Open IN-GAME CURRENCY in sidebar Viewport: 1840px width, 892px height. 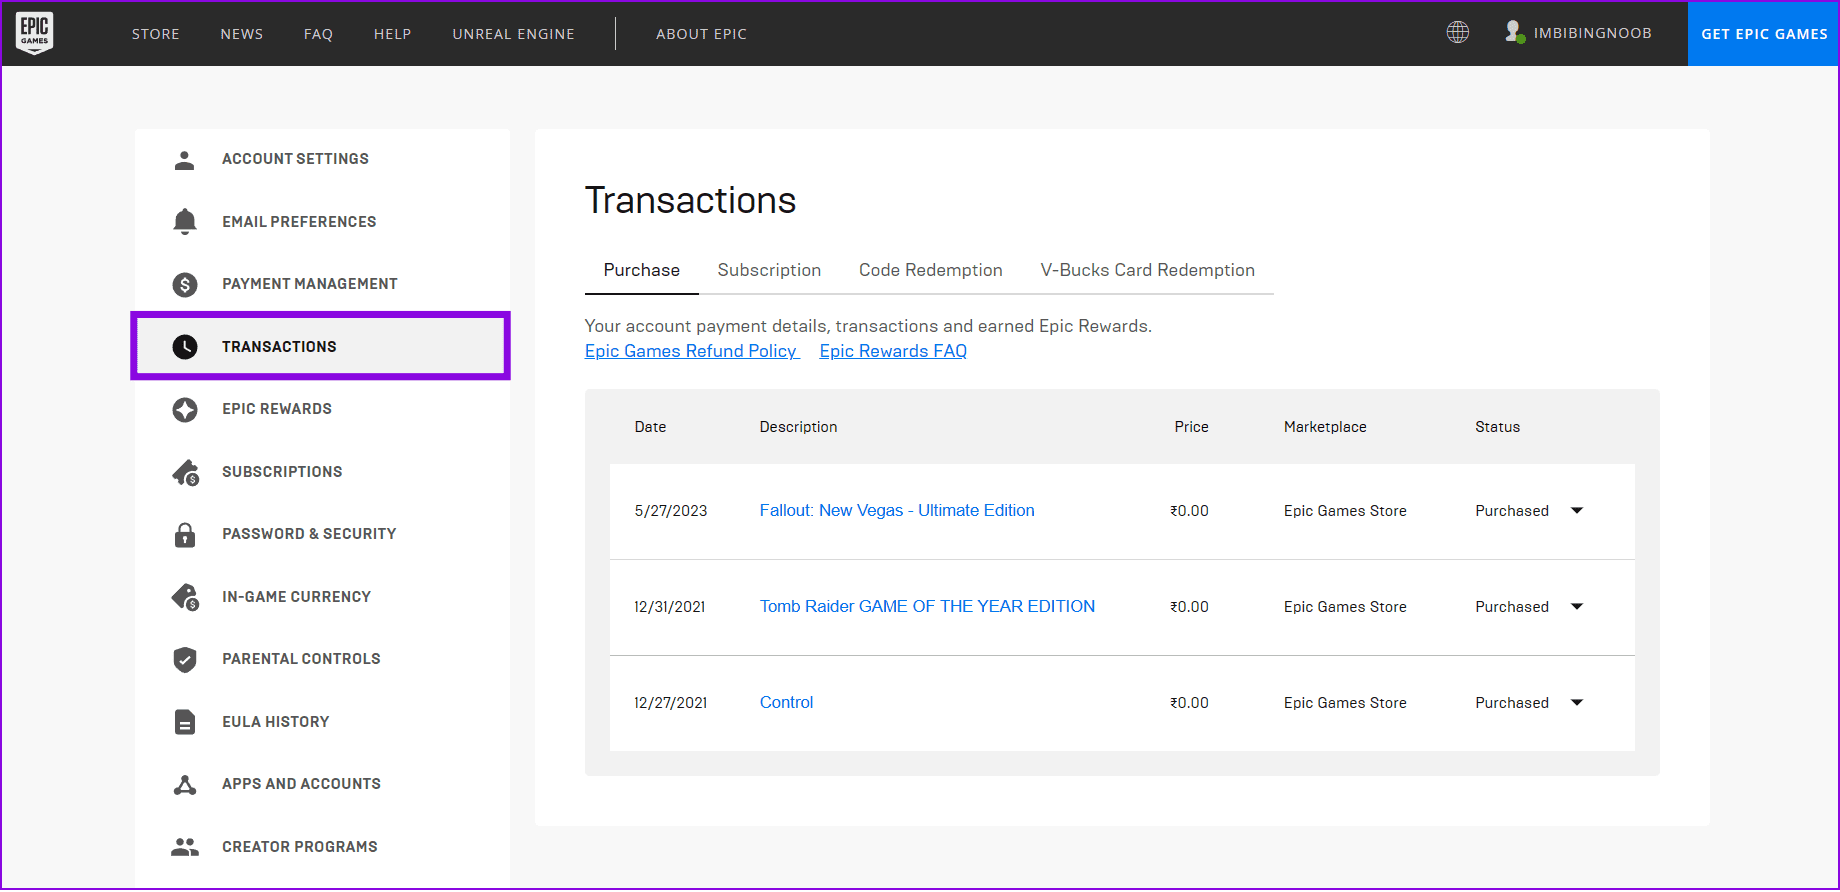(x=296, y=597)
